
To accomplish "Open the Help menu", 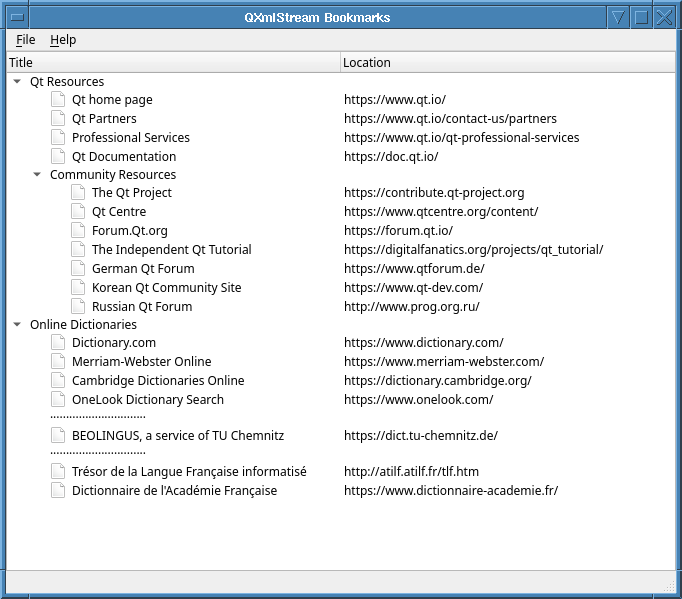I will (63, 40).
